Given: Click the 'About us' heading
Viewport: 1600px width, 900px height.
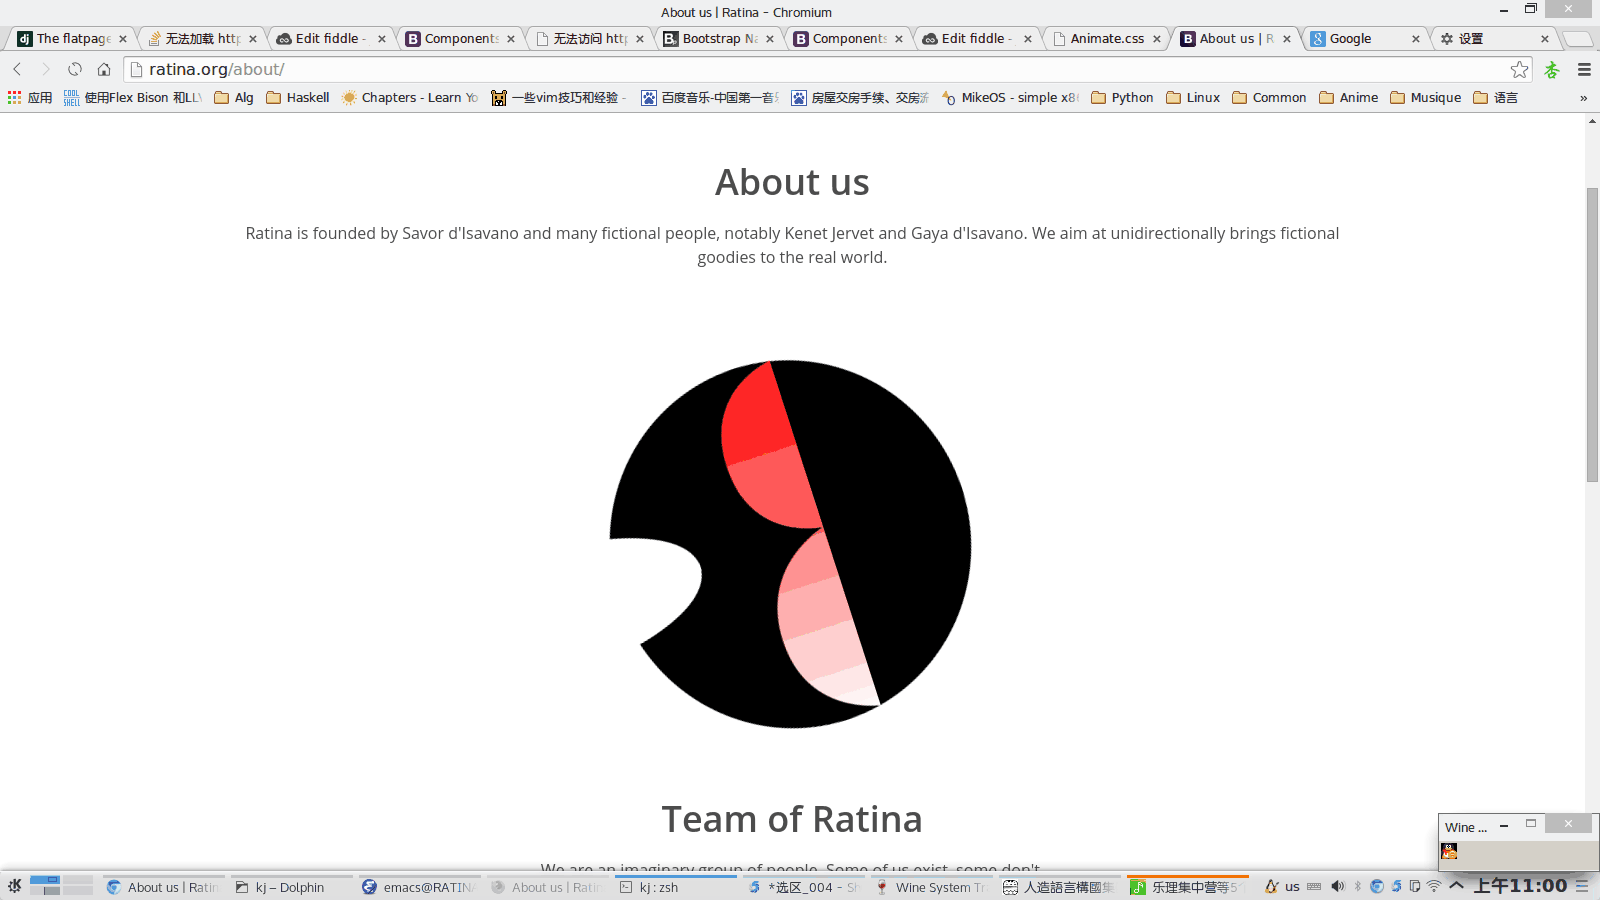Looking at the screenshot, I should 792,182.
